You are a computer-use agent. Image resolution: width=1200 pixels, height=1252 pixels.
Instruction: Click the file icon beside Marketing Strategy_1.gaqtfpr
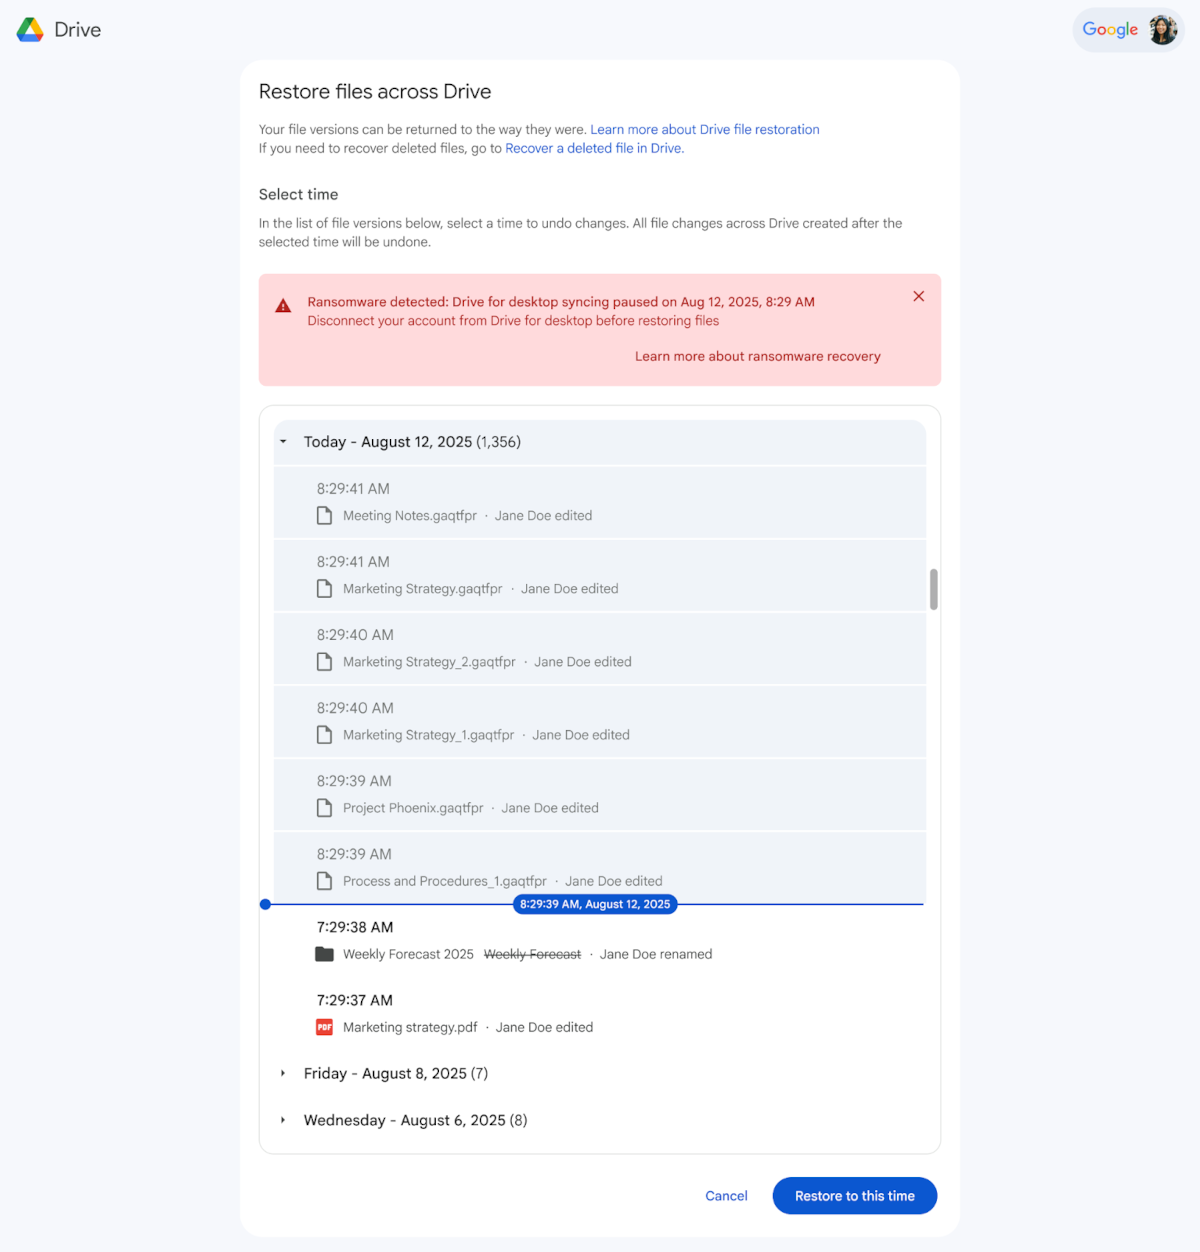pyautogui.click(x=324, y=734)
